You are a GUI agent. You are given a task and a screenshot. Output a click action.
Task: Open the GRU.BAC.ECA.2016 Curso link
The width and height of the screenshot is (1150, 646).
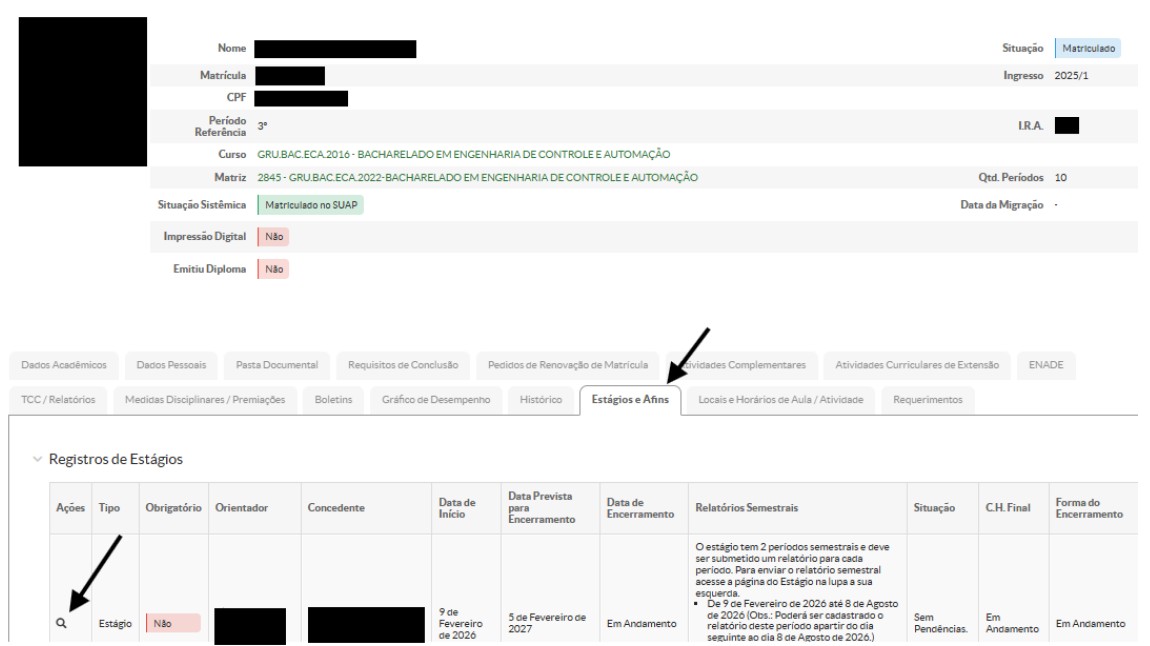point(463,154)
